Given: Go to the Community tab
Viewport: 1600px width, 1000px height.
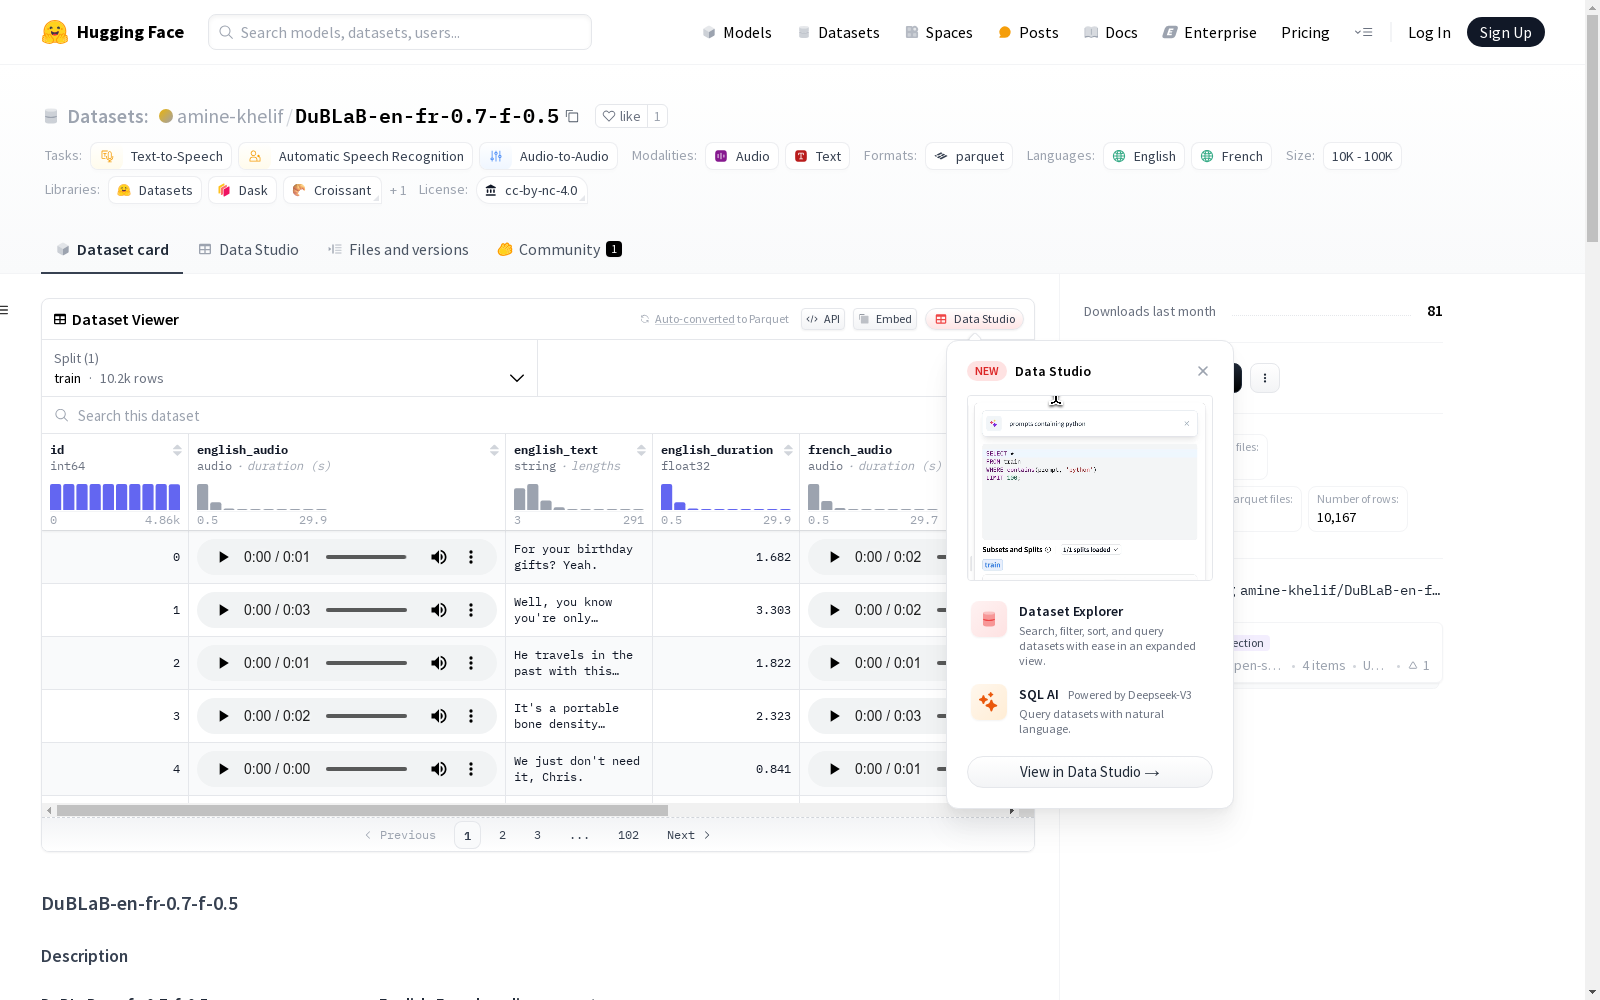Looking at the screenshot, I should [559, 250].
